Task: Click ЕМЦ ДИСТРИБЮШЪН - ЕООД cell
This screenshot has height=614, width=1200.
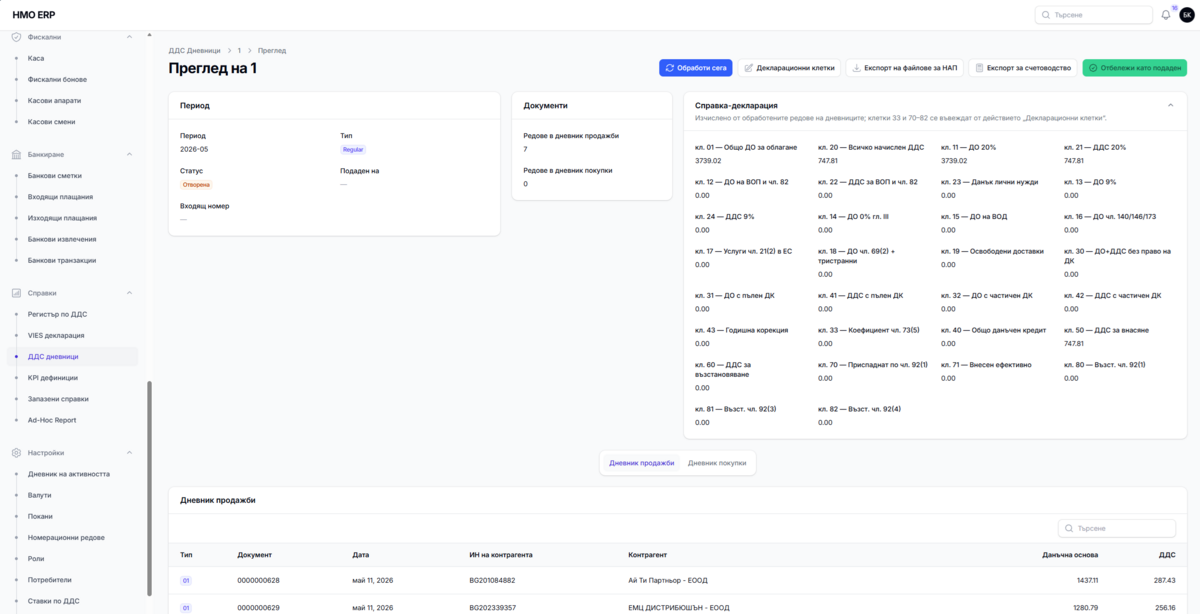Action: click(678, 608)
